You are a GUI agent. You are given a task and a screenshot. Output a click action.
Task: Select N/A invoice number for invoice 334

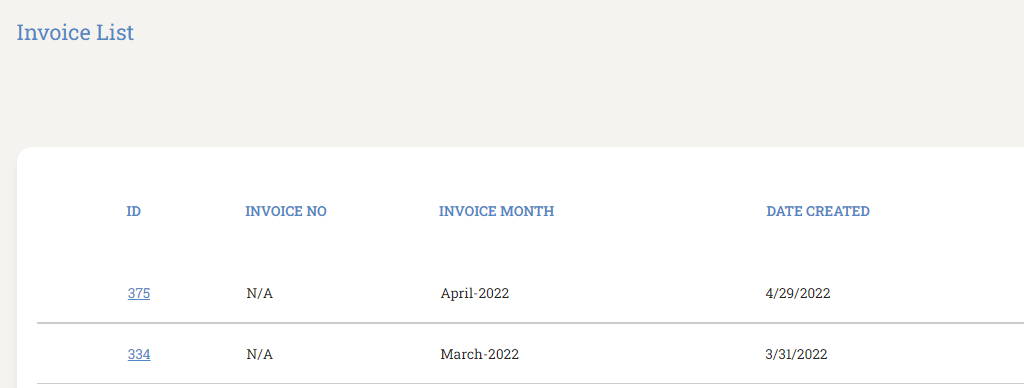259,355
